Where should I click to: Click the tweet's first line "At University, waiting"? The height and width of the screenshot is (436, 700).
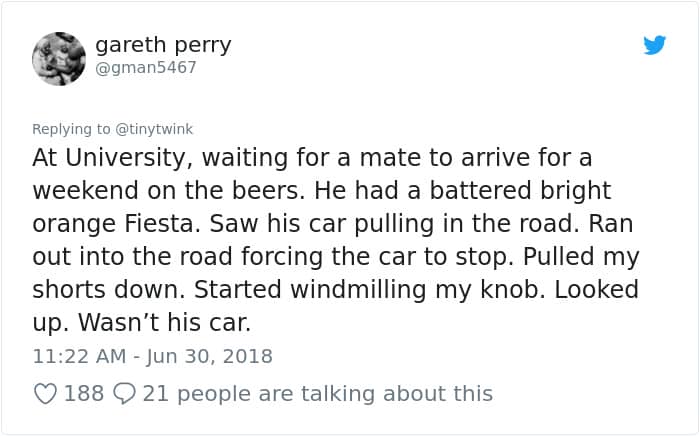(152, 158)
